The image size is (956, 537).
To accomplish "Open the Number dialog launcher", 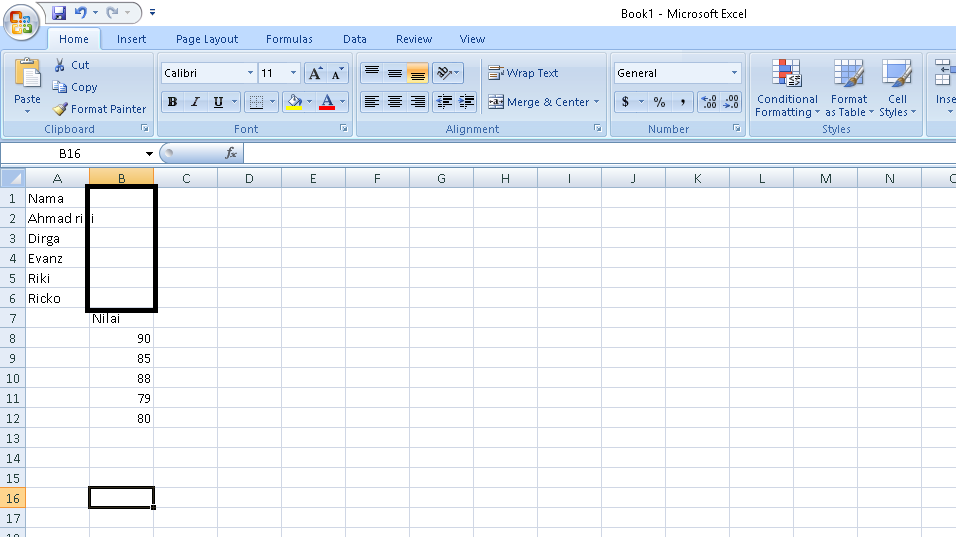I will click(737, 128).
